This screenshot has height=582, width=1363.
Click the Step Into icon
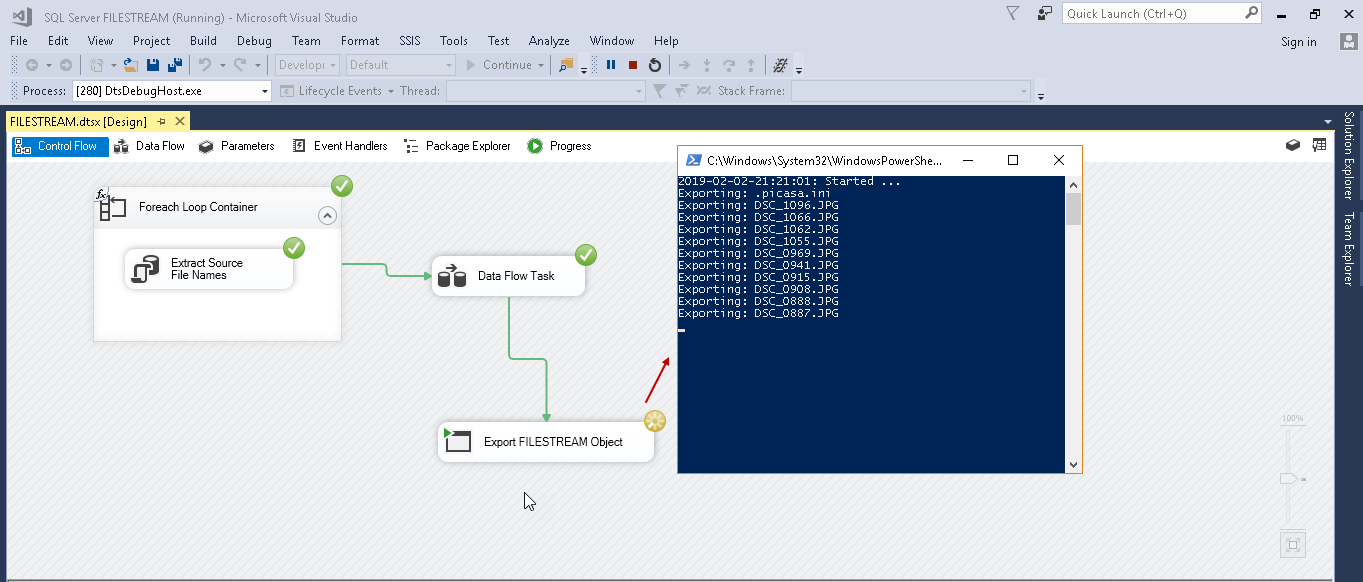pyautogui.click(x=707, y=65)
